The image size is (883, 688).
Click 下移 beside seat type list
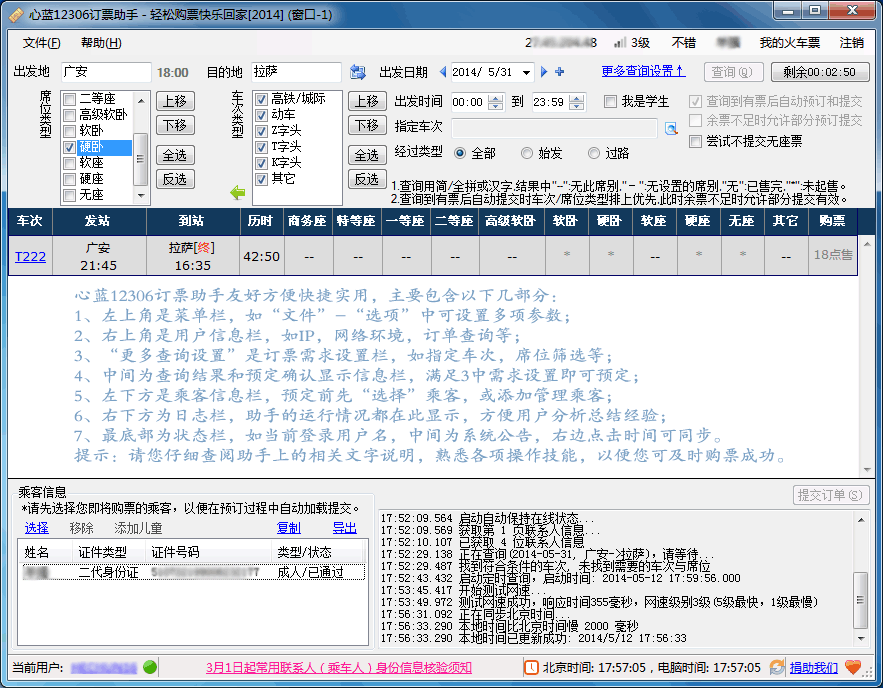175,125
